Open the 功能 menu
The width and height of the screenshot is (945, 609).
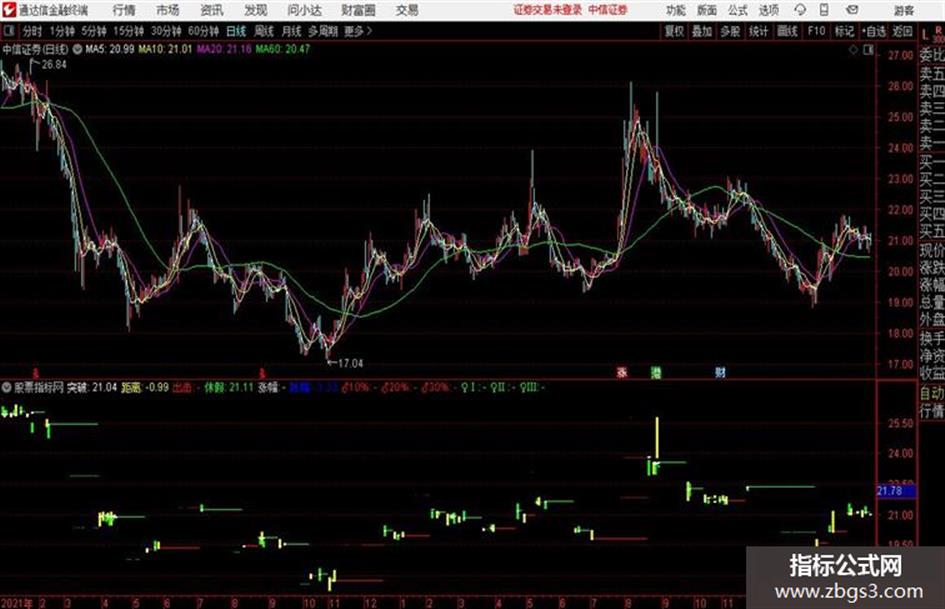(x=676, y=10)
